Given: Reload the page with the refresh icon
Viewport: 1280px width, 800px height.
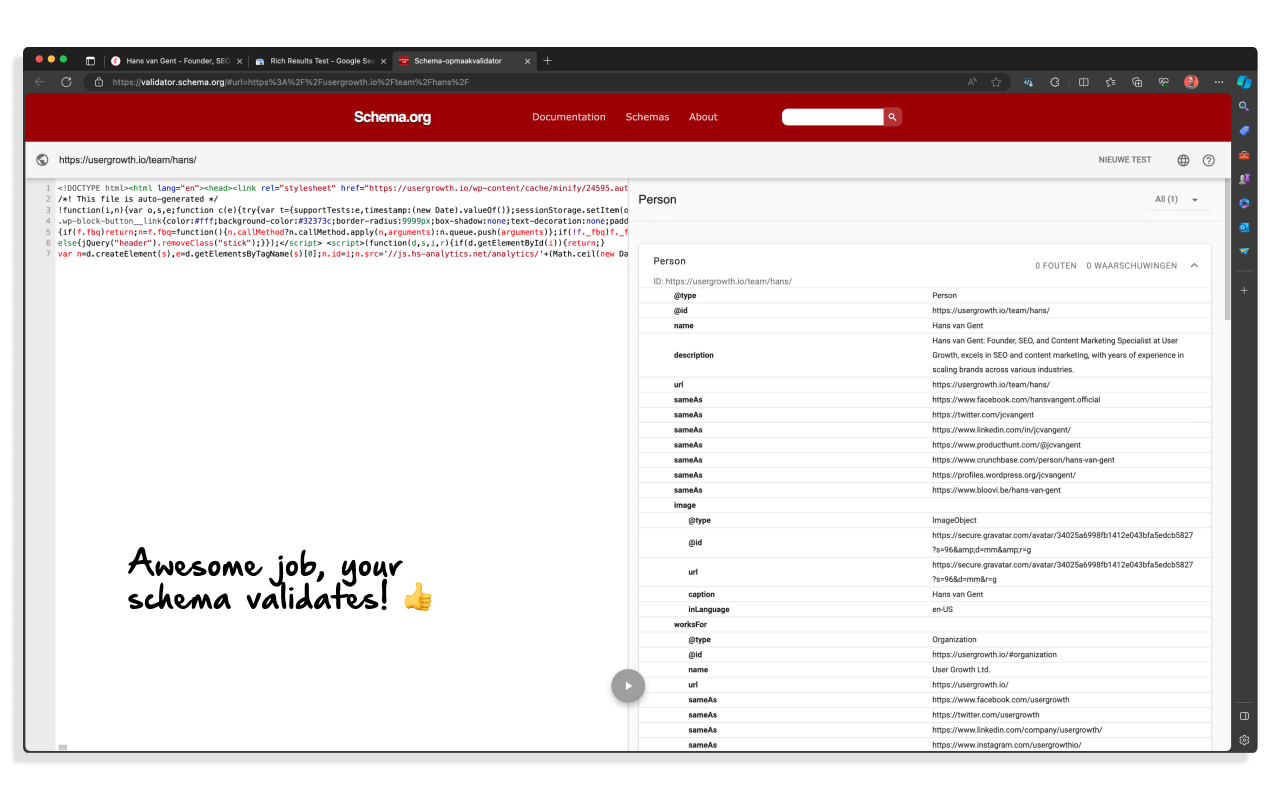Looking at the screenshot, I should click(x=66, y=82).
